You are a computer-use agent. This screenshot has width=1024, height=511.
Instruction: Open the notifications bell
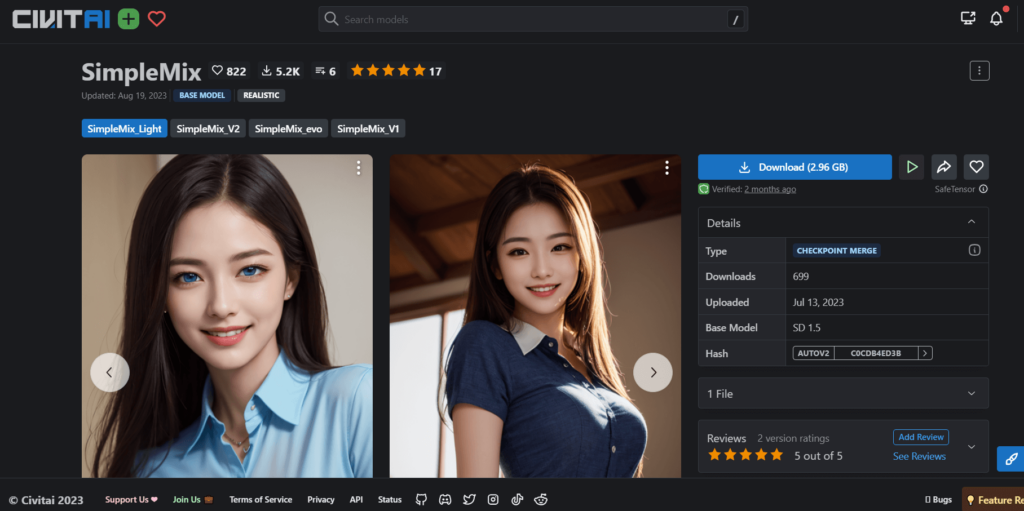tap(996, 19)
